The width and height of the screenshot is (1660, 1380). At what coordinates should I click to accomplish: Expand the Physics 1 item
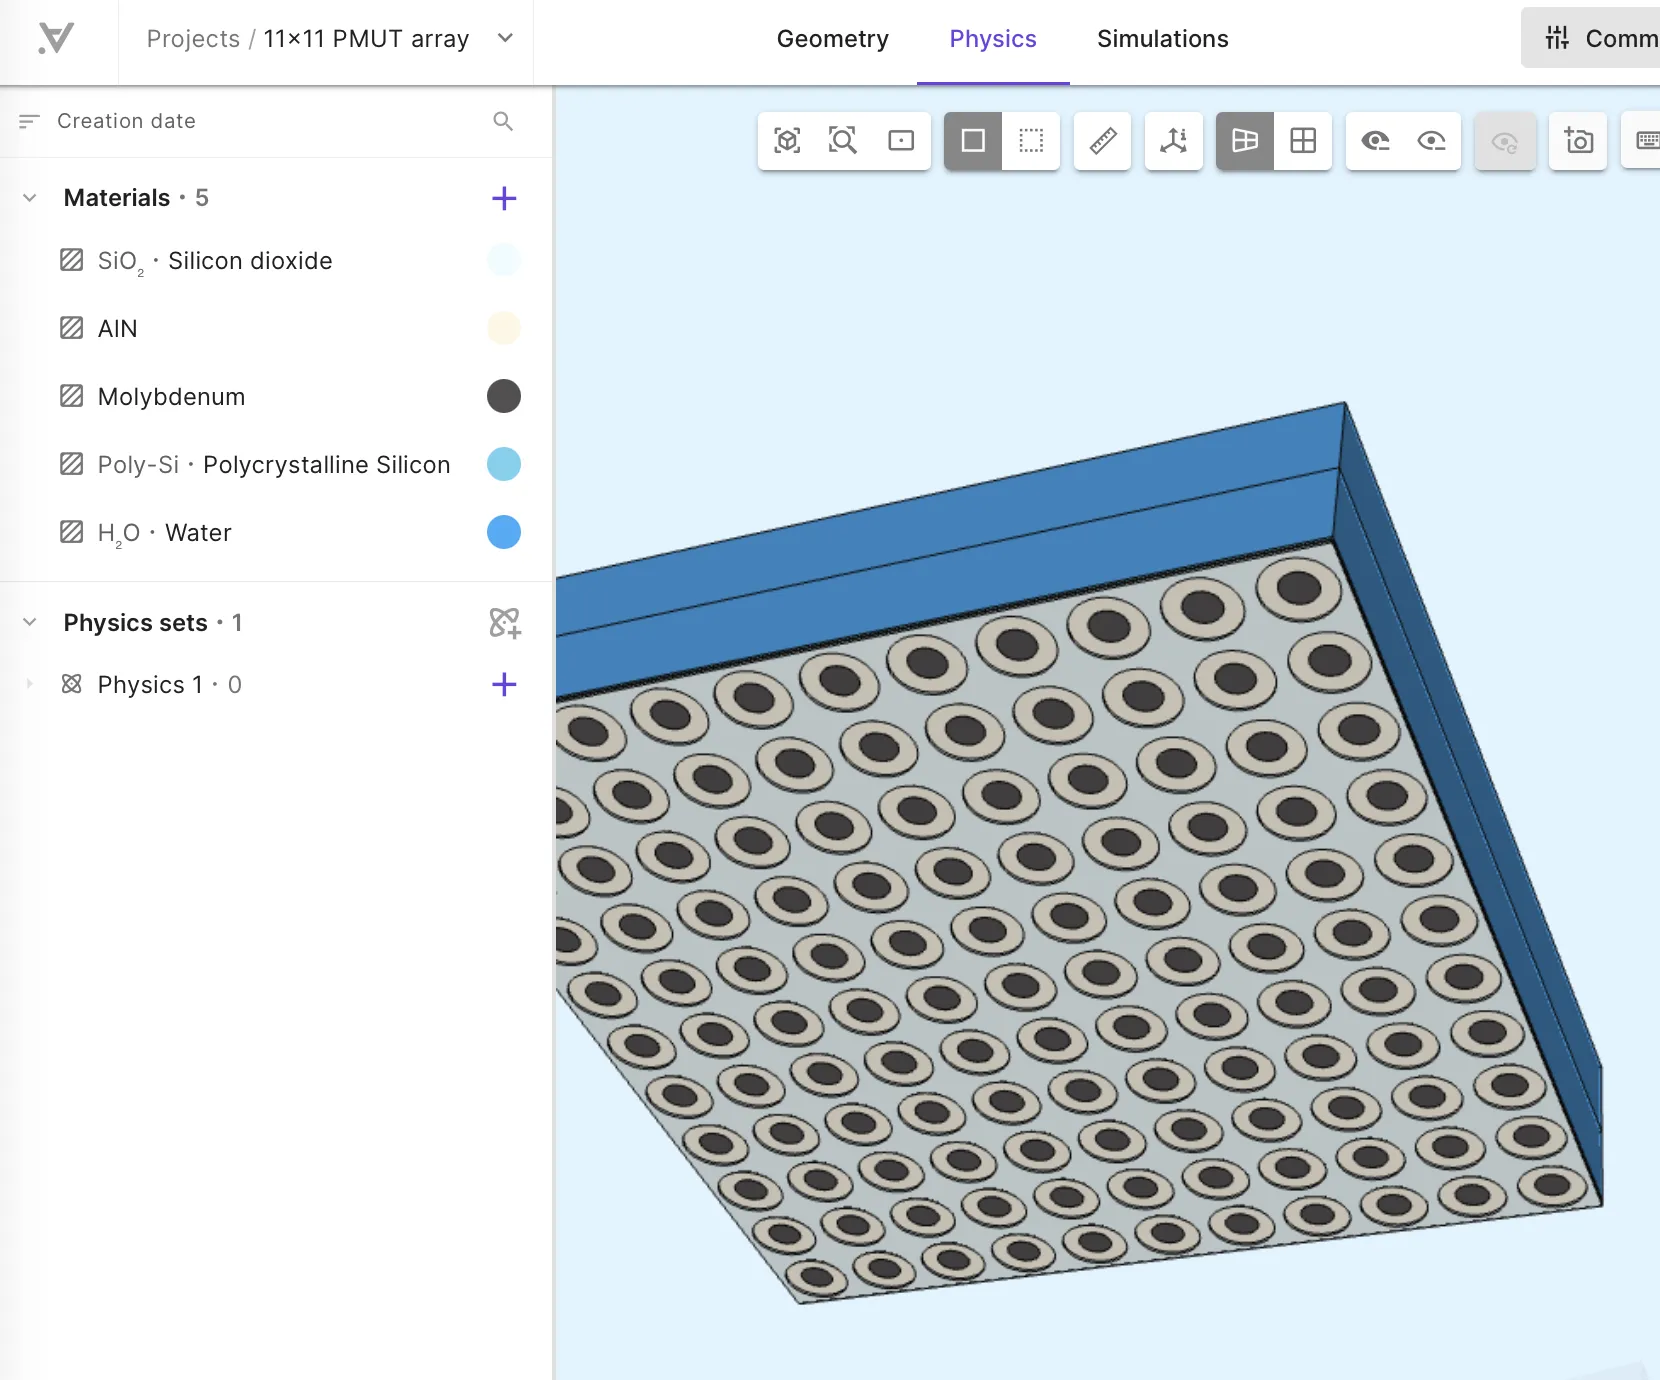point(30,684)
